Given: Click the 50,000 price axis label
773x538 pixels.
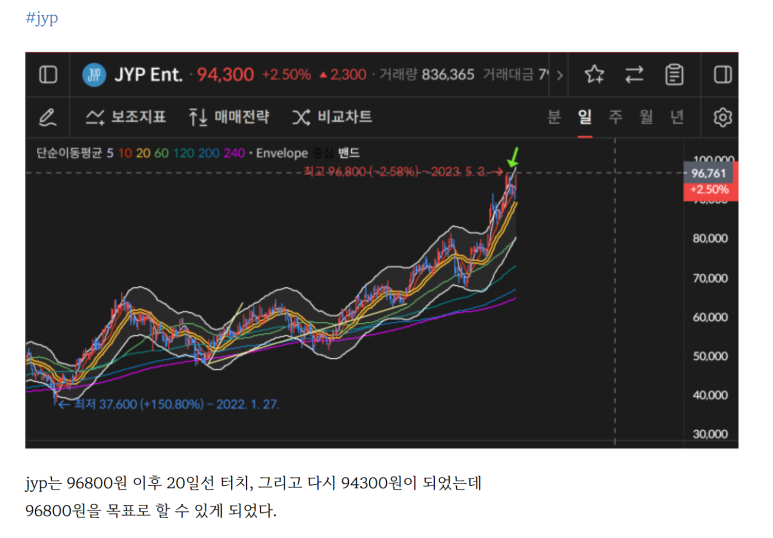Looking at the screenshot, I should (x=710, y=356).
